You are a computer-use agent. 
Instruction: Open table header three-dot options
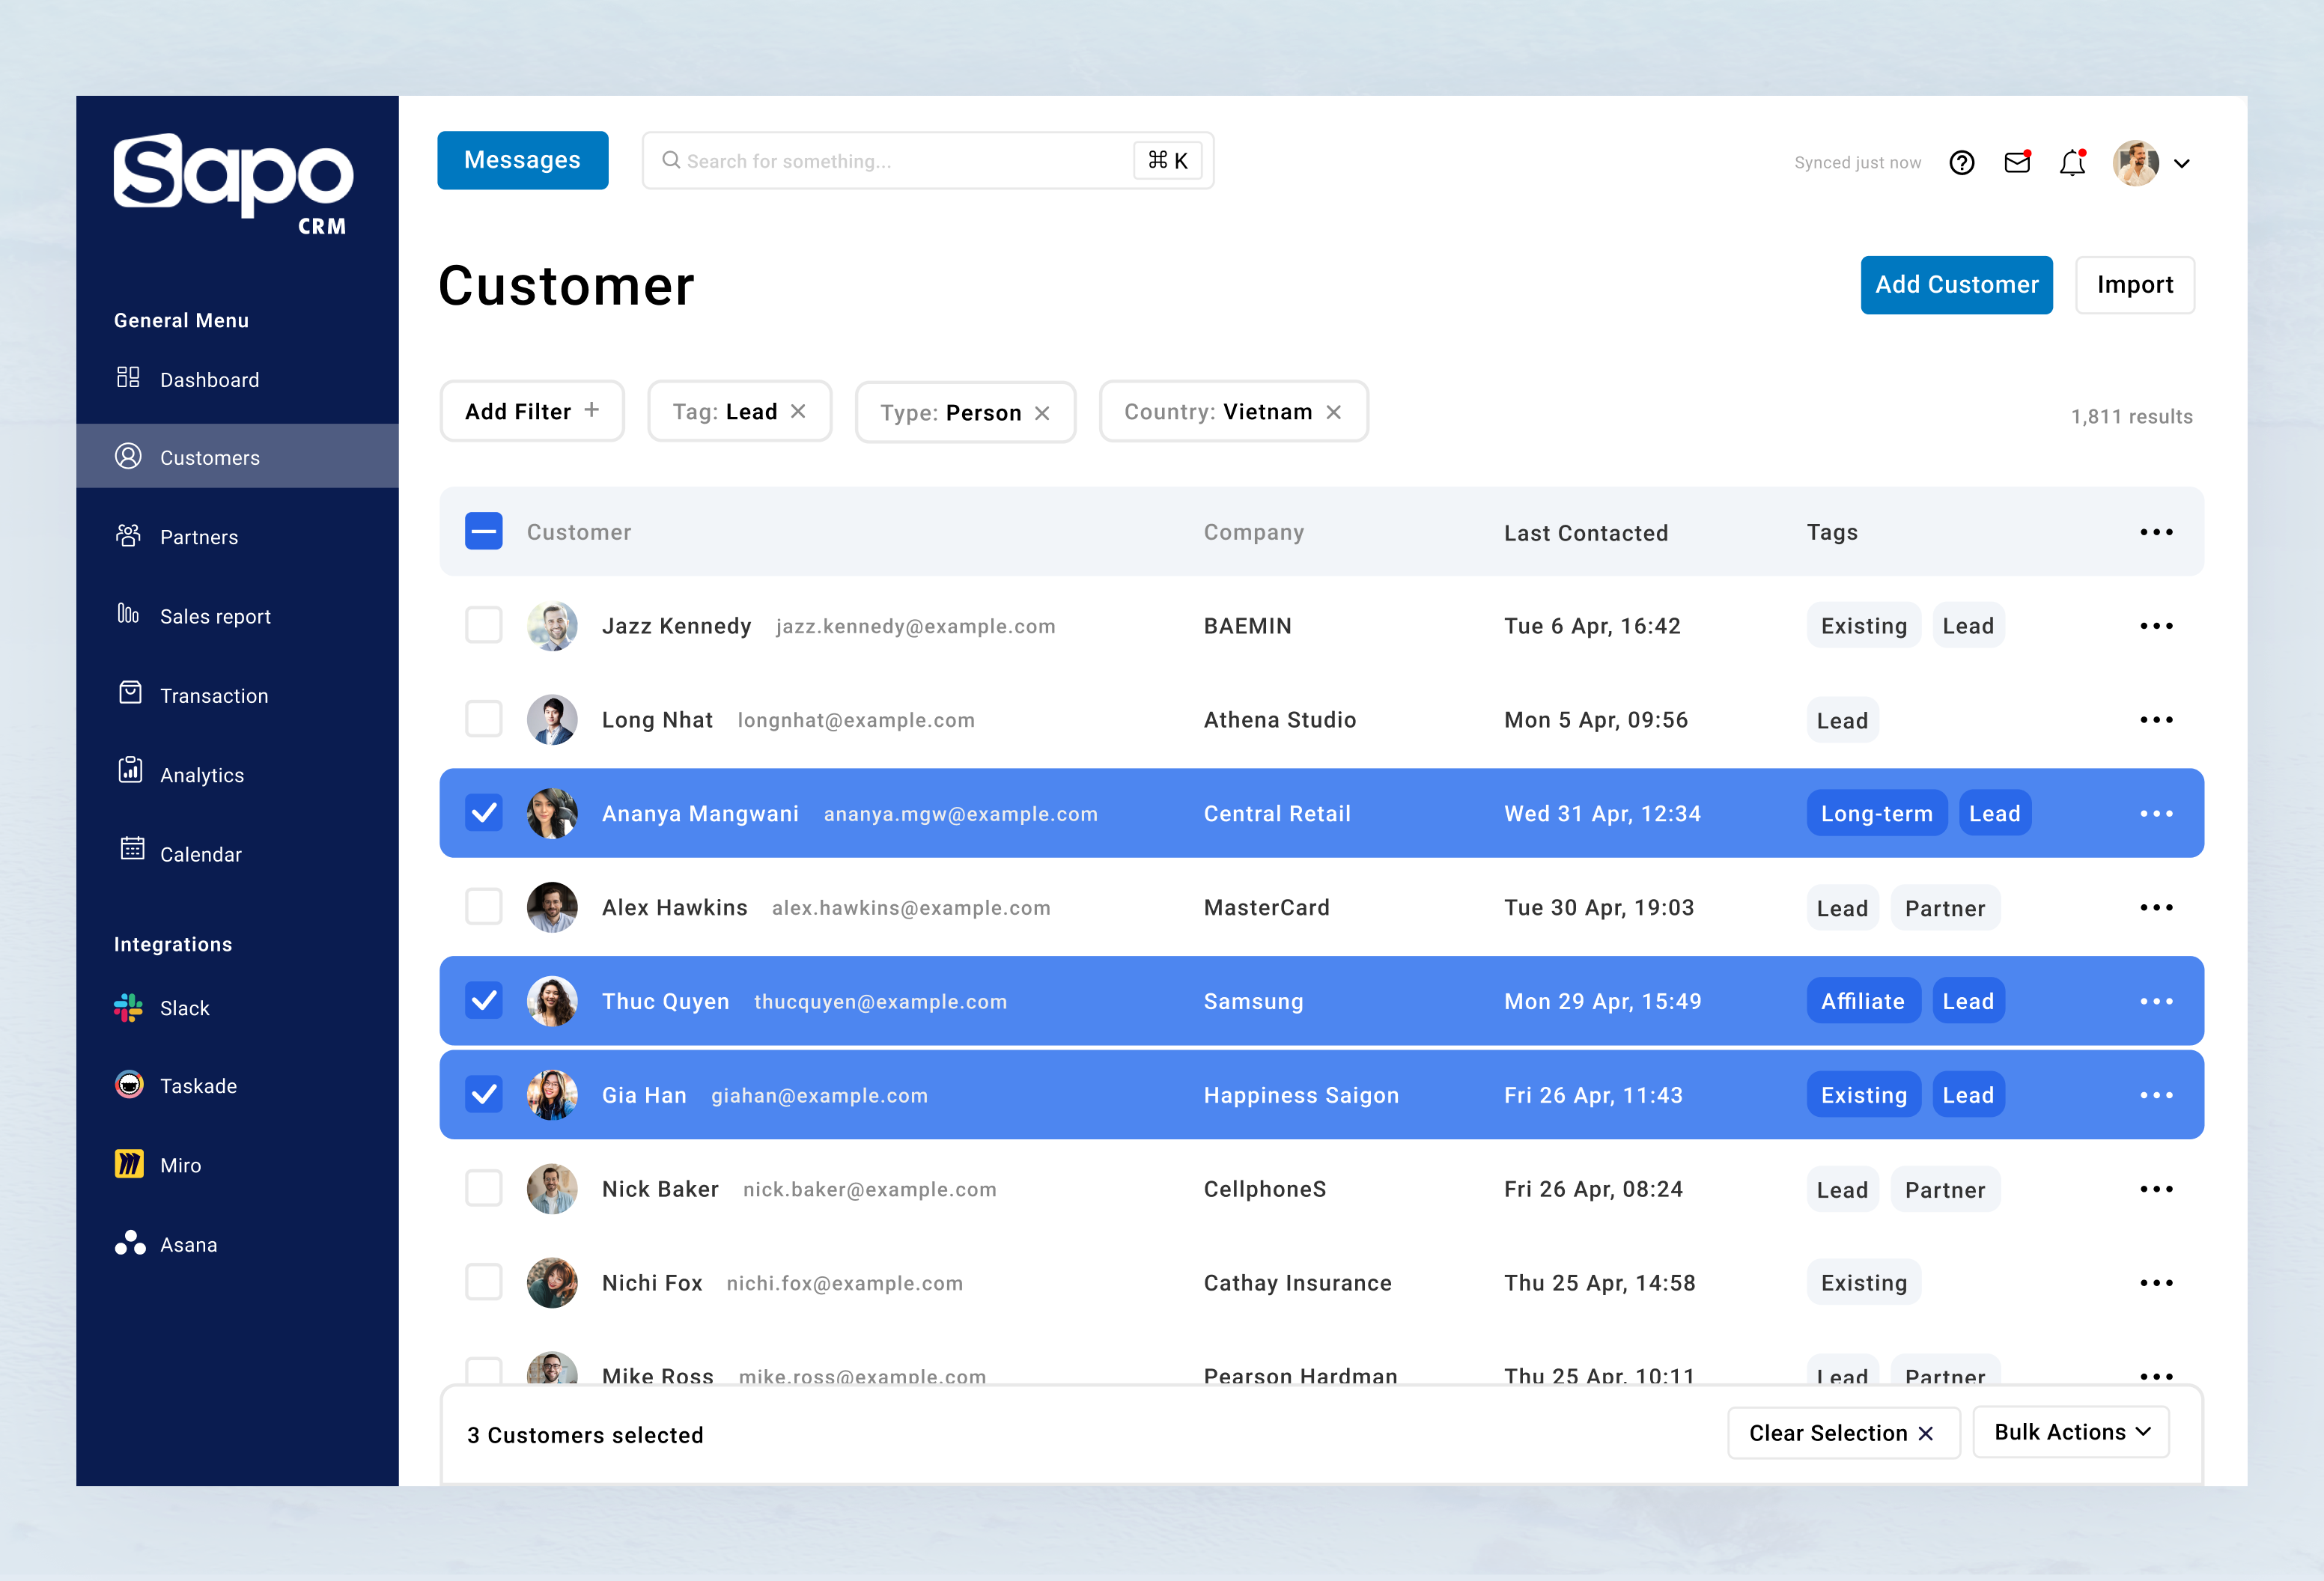click(2156, 532)
